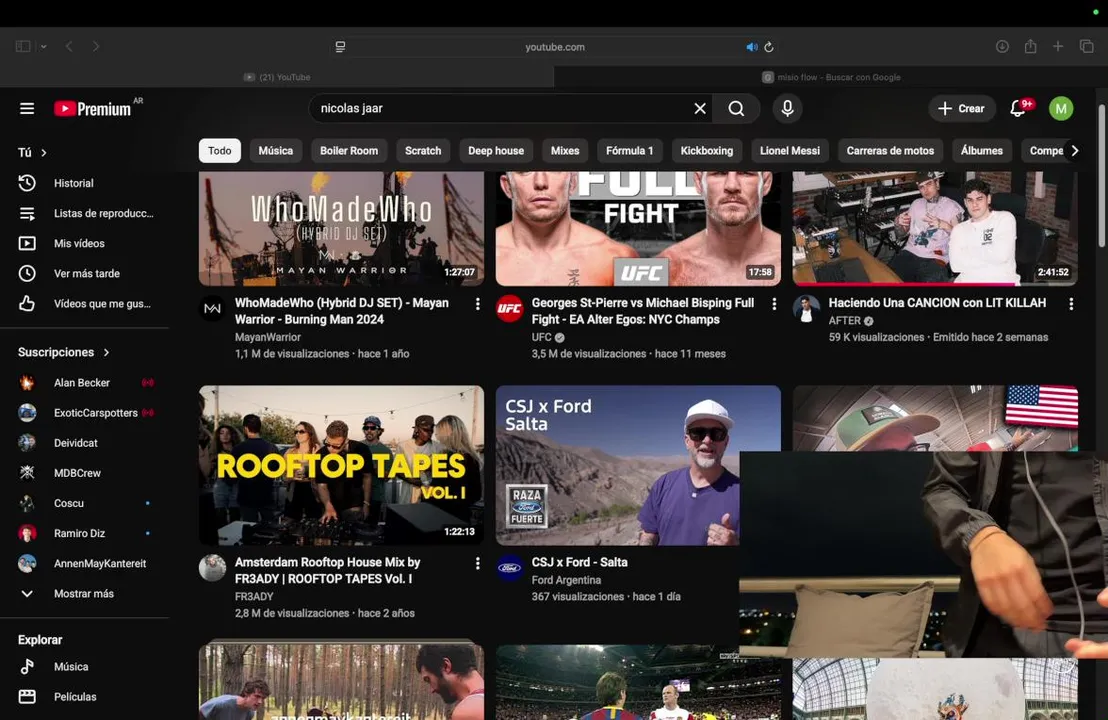Select the Todo filter chip

point(220,151)
